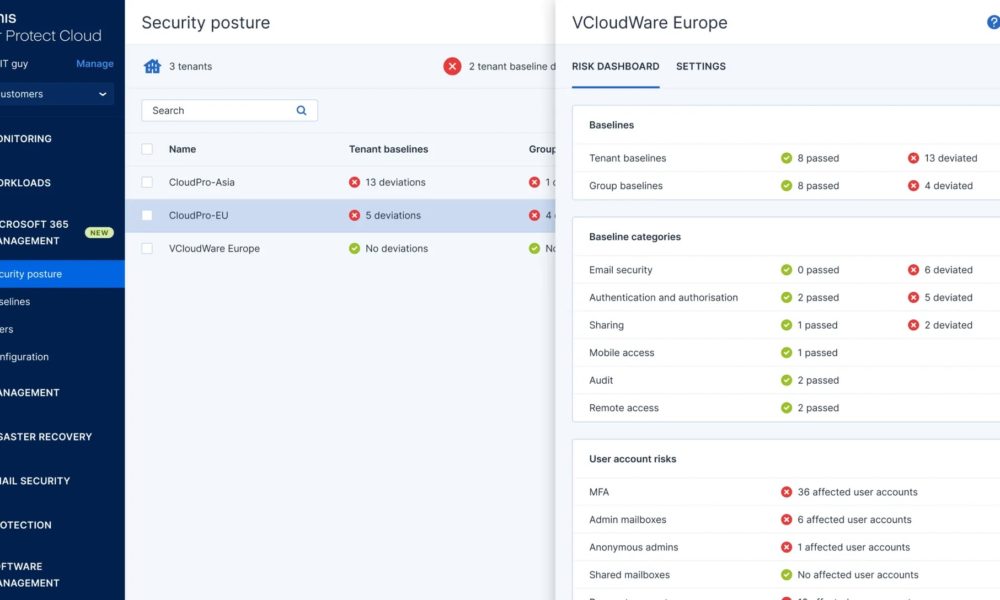This screenshot has width=1000, height=600.
Task: Click green check icon for Shared mailboxes
Action: [x=787, y=575]
